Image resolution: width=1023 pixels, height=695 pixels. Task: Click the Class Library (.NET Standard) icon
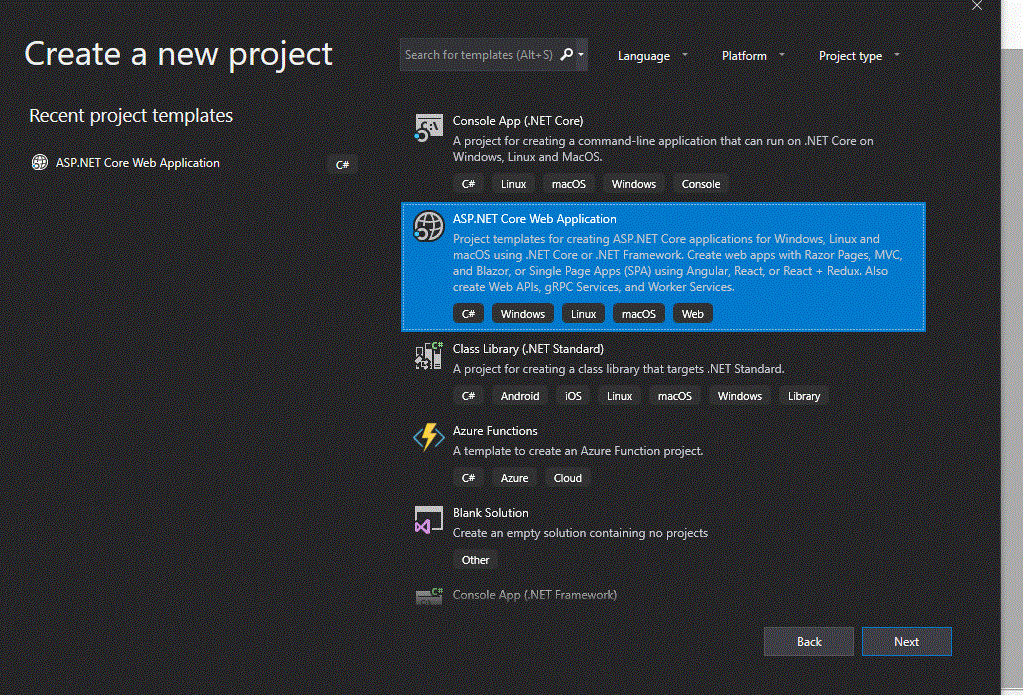[x=428, y=356]
